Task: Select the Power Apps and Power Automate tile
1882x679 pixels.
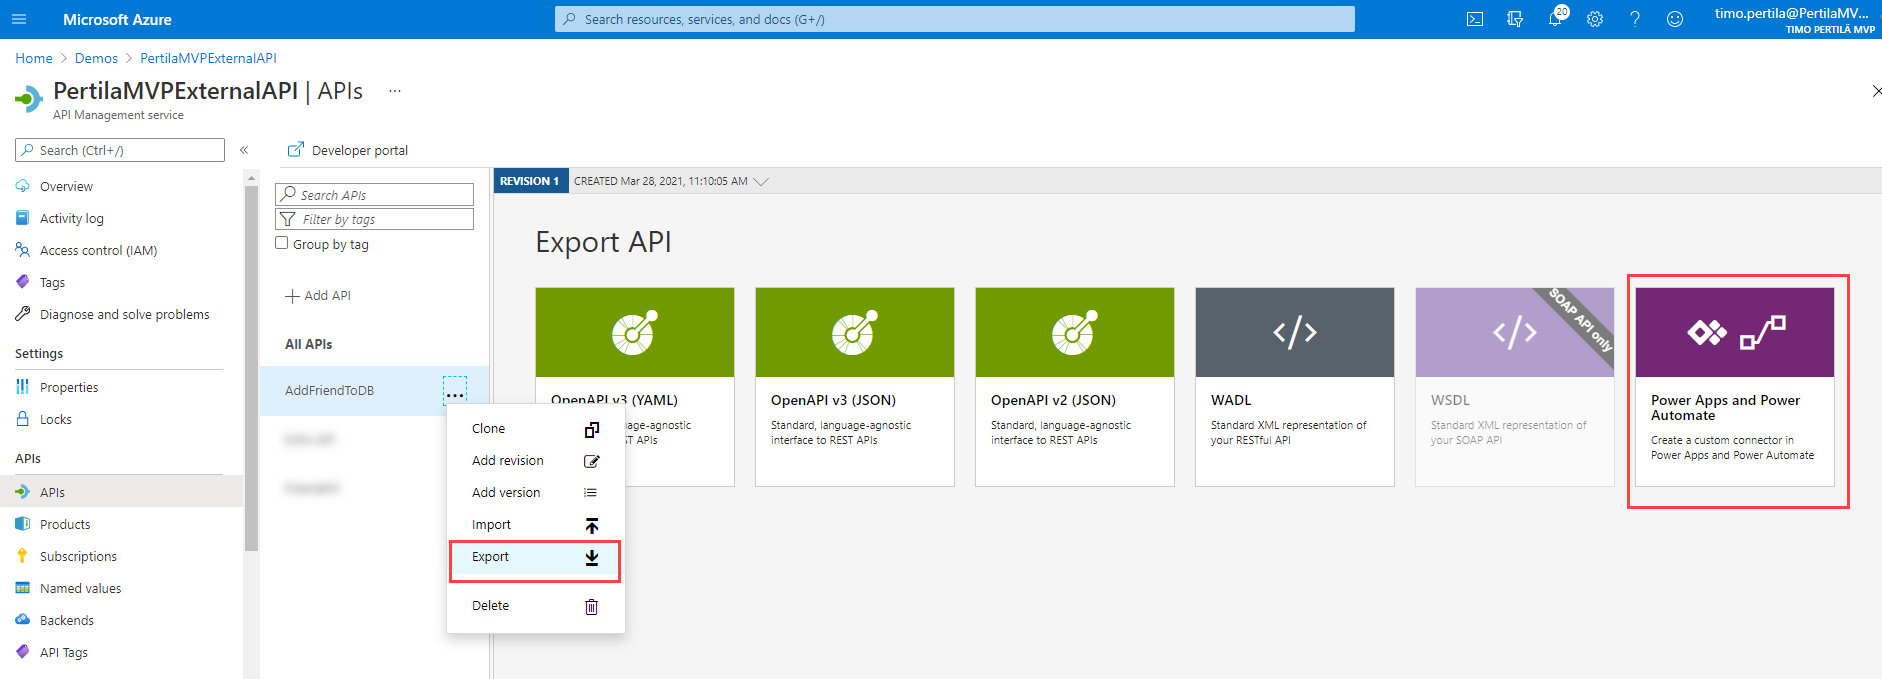Action: 1734,387
